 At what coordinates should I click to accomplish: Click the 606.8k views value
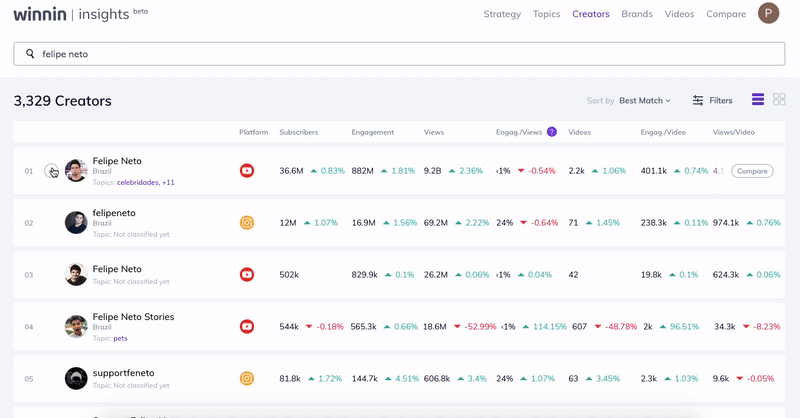tap(437, 379)
